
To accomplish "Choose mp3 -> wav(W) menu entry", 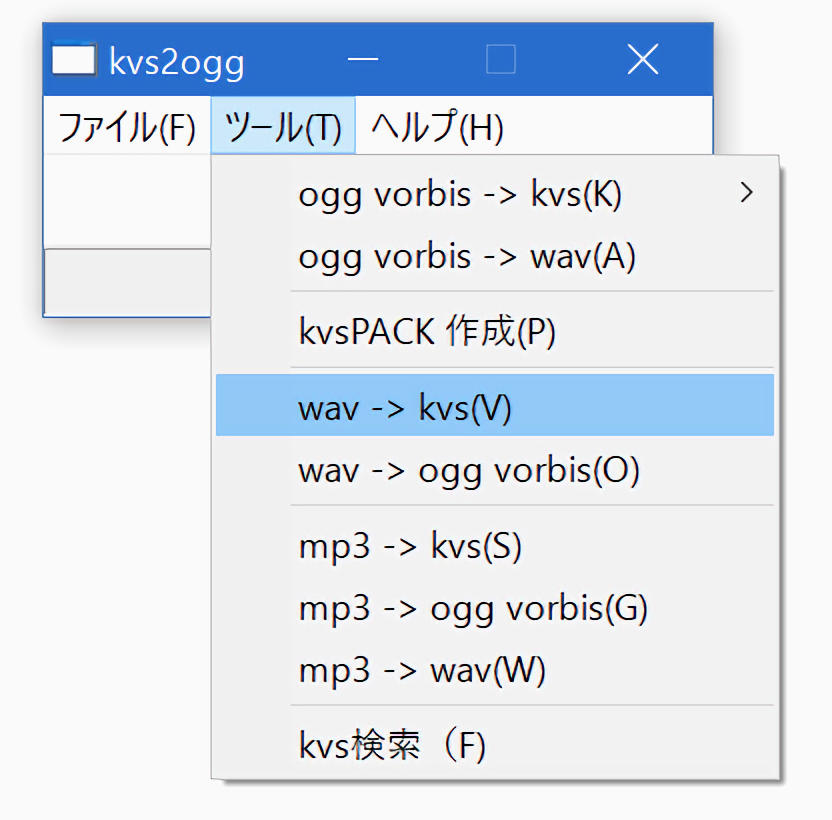I will pyautogui.click(x=422, y=670).
